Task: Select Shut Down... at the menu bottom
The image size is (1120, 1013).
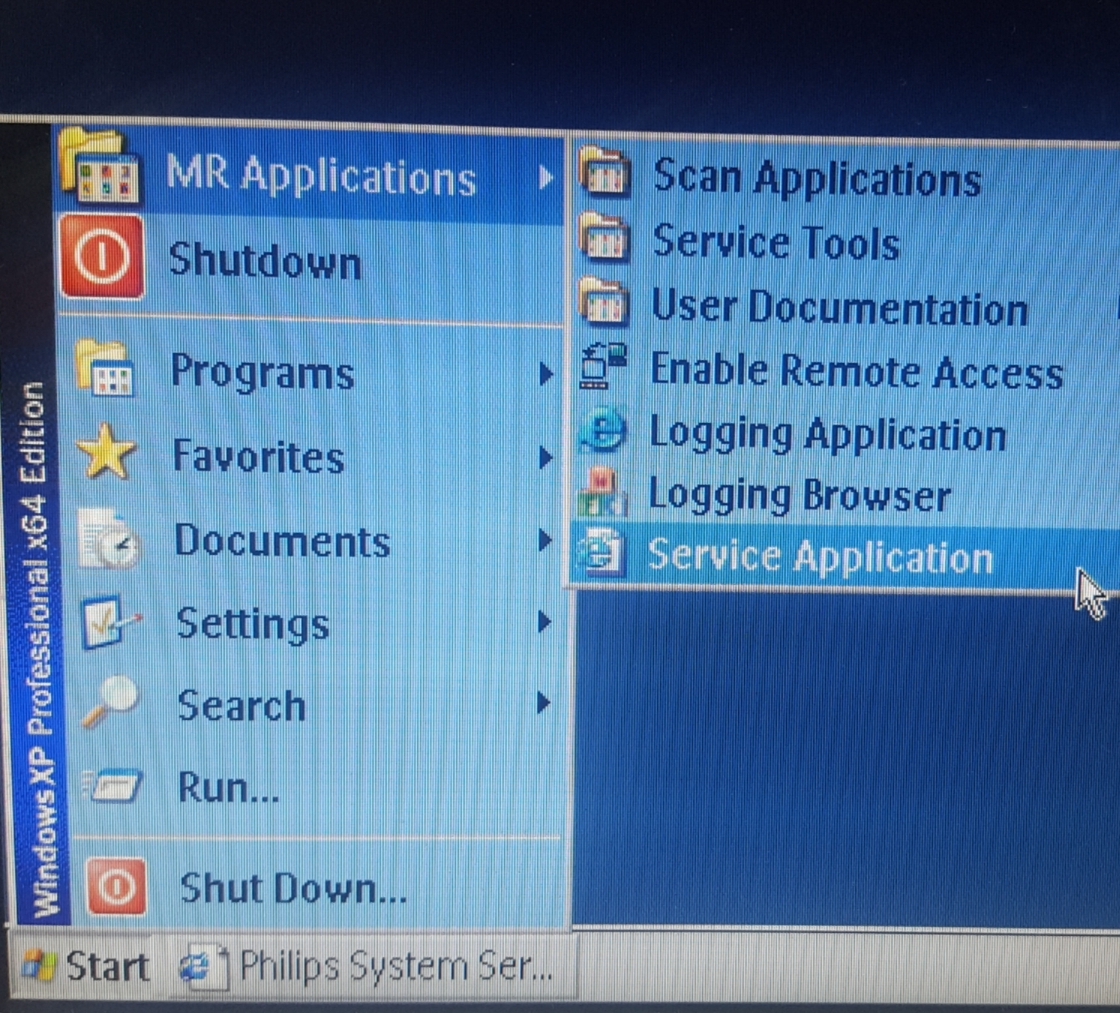Action: pyautogui.click(x=318, y=887)
